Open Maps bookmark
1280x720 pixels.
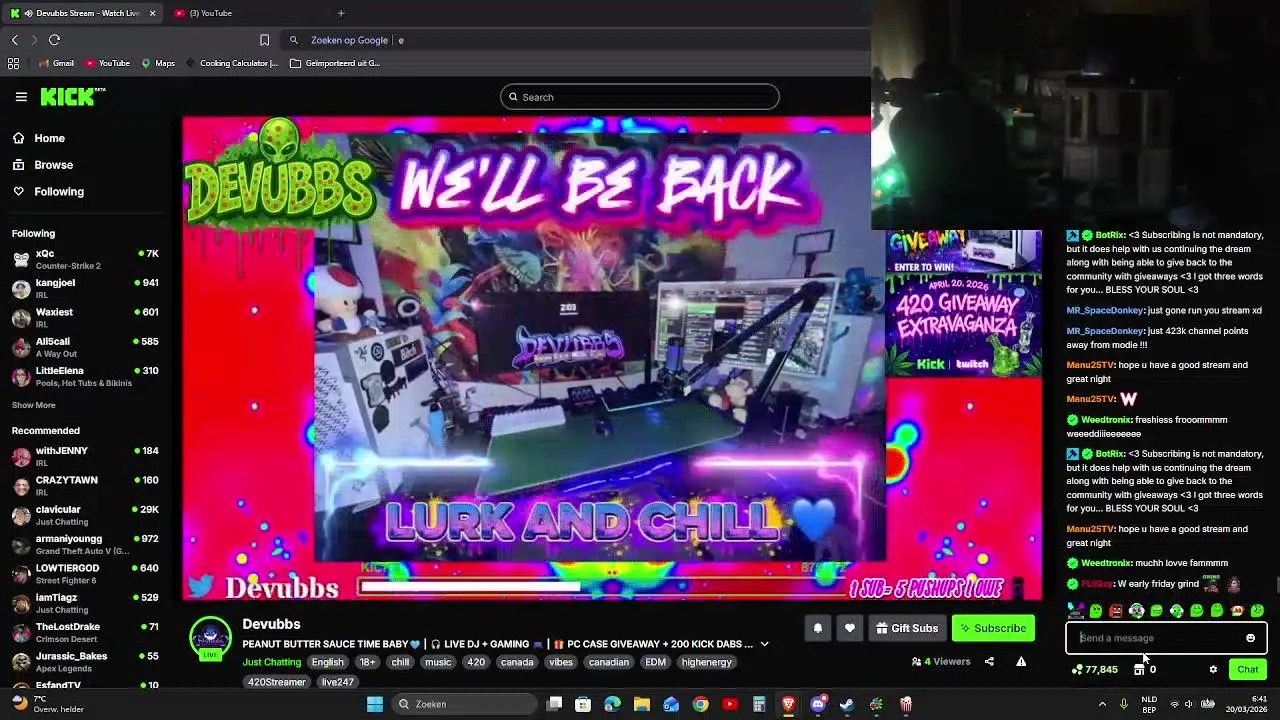[x=158, y=63]
